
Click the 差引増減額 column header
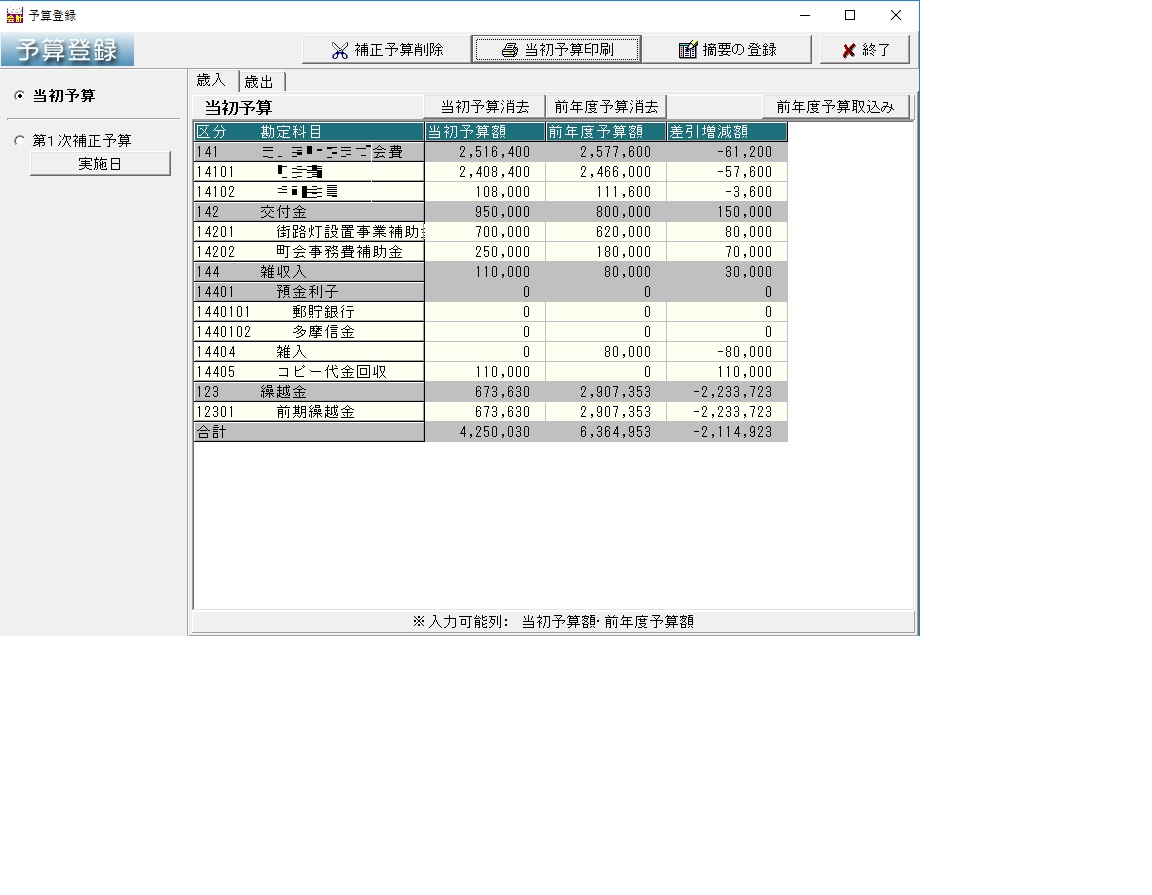point(727,132)
